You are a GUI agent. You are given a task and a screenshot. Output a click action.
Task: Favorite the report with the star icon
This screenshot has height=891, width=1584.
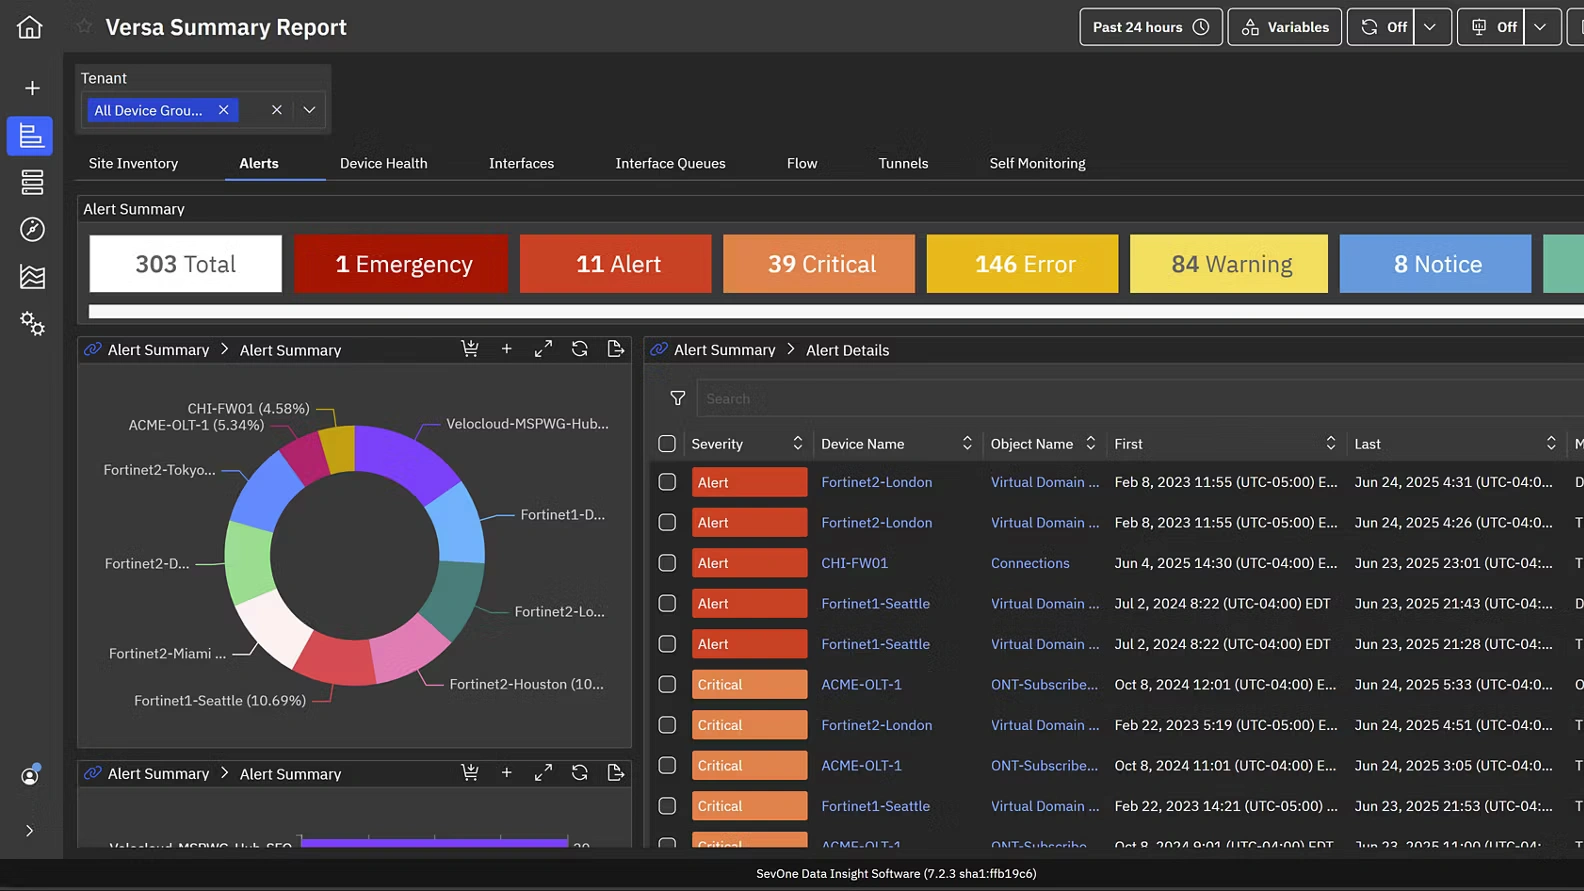tap(85, 27)
